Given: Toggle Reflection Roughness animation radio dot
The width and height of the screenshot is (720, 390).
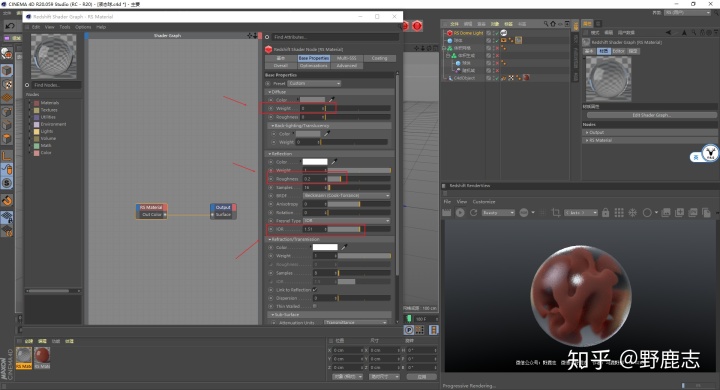Looking at the screenshot, I should coord(271,179).
